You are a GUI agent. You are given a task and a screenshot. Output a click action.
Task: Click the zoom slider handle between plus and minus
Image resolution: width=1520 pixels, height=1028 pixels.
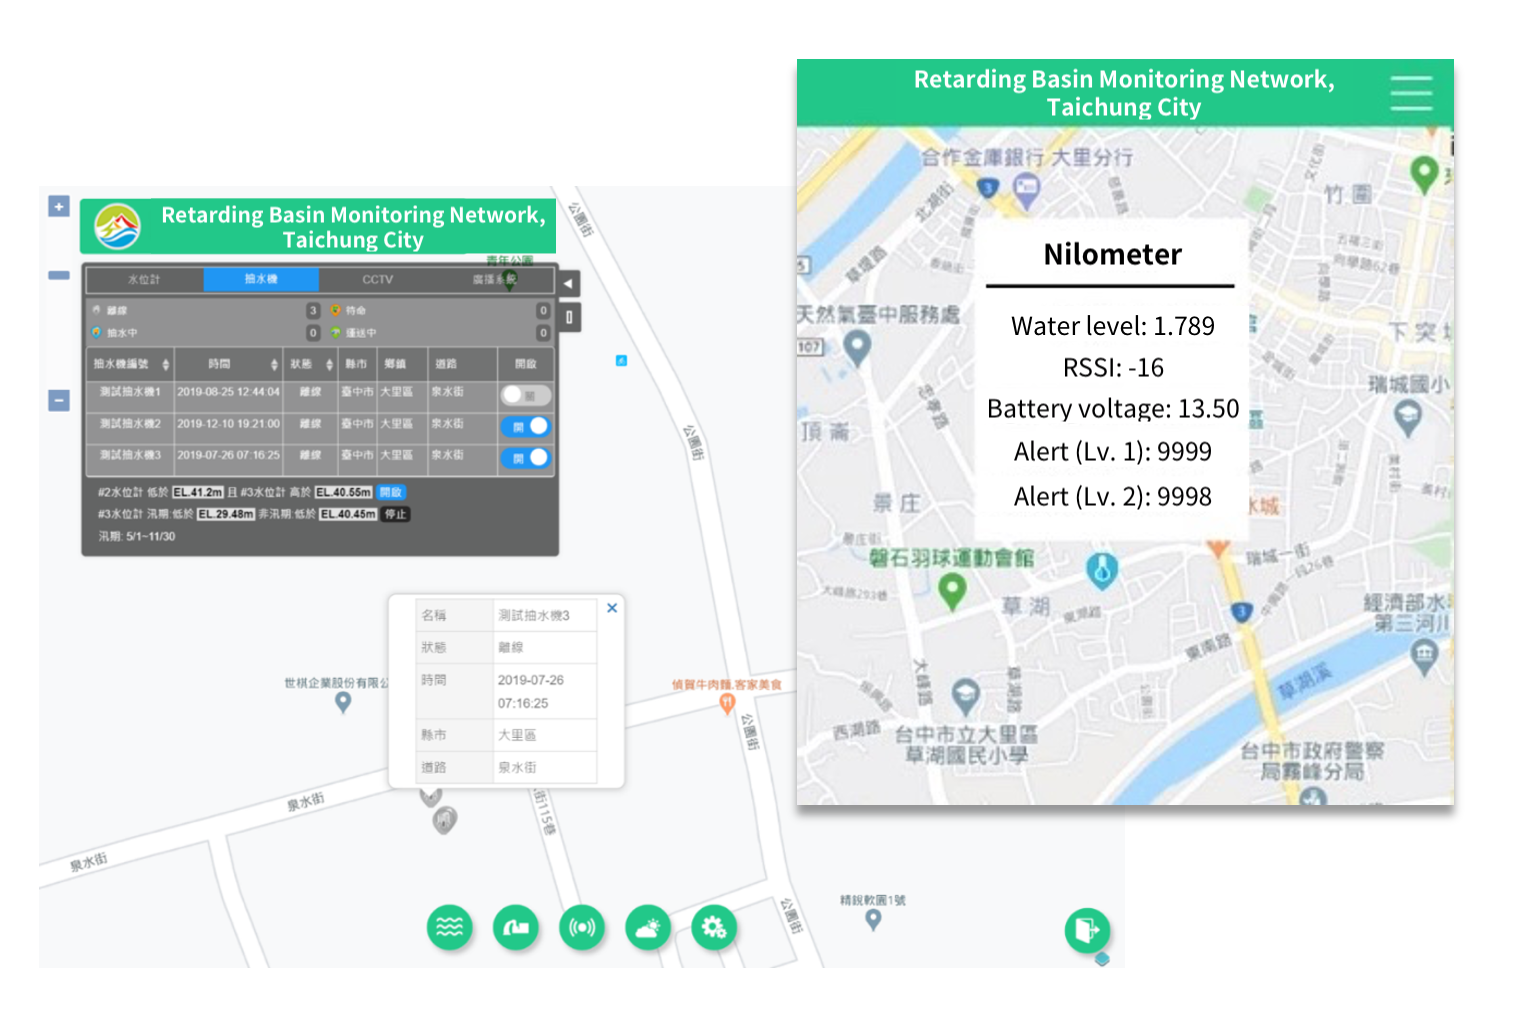click(59, 275)
